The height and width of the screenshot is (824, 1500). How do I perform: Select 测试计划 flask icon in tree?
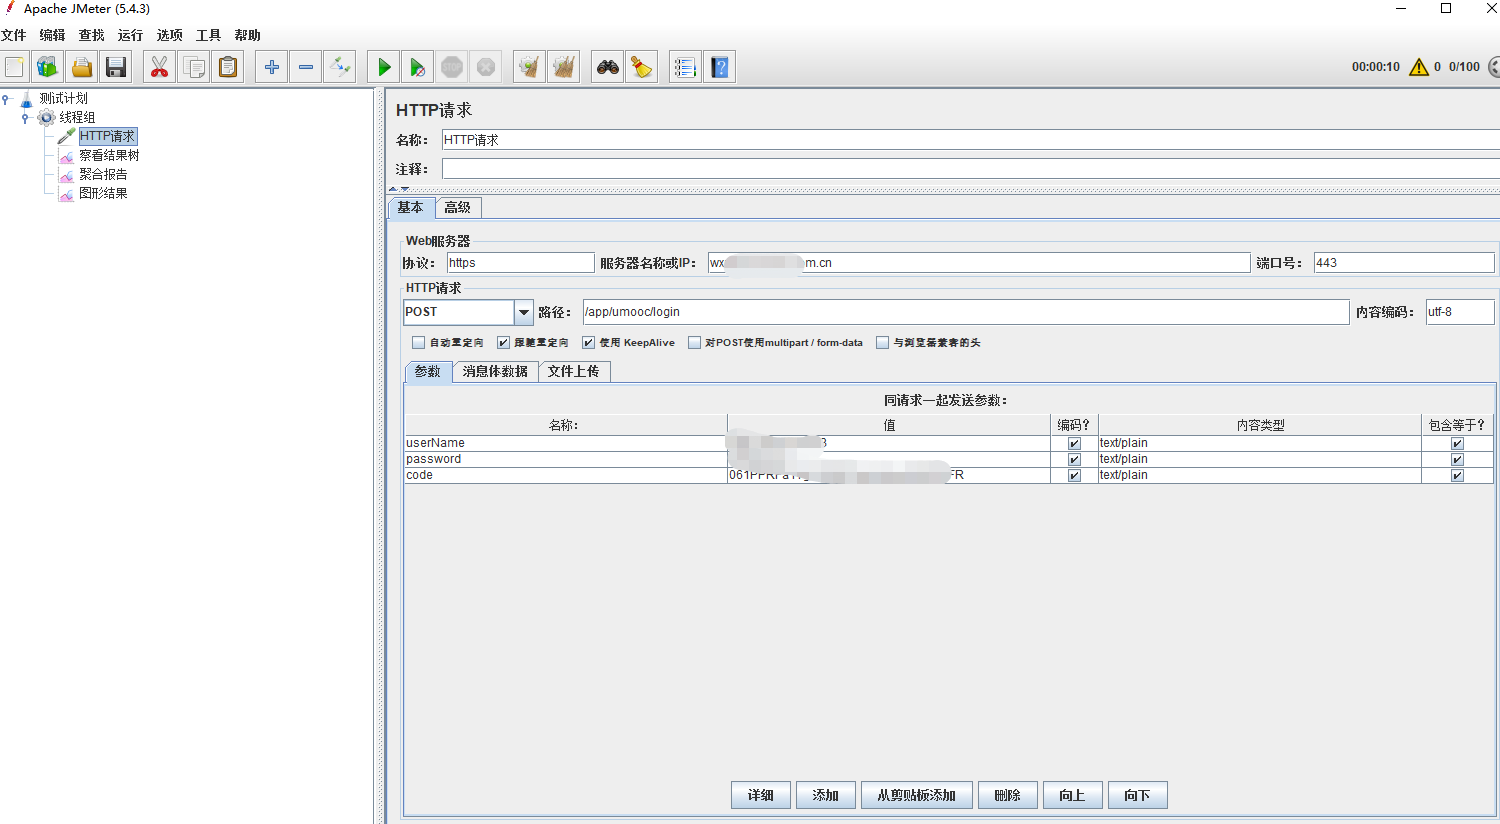pyautogui.click(x=27, y=98)
